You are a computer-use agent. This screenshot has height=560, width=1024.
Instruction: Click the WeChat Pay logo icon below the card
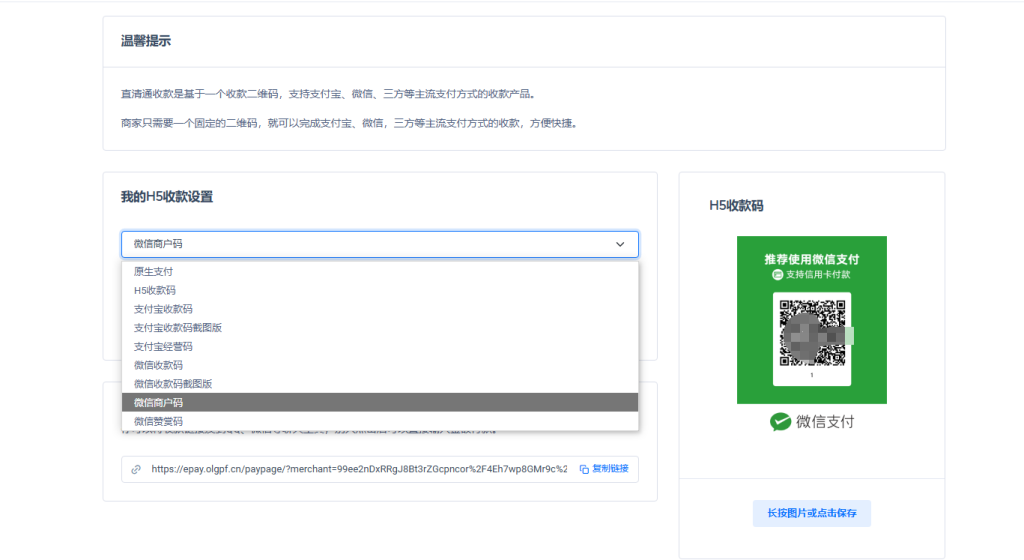coord(780,422)
